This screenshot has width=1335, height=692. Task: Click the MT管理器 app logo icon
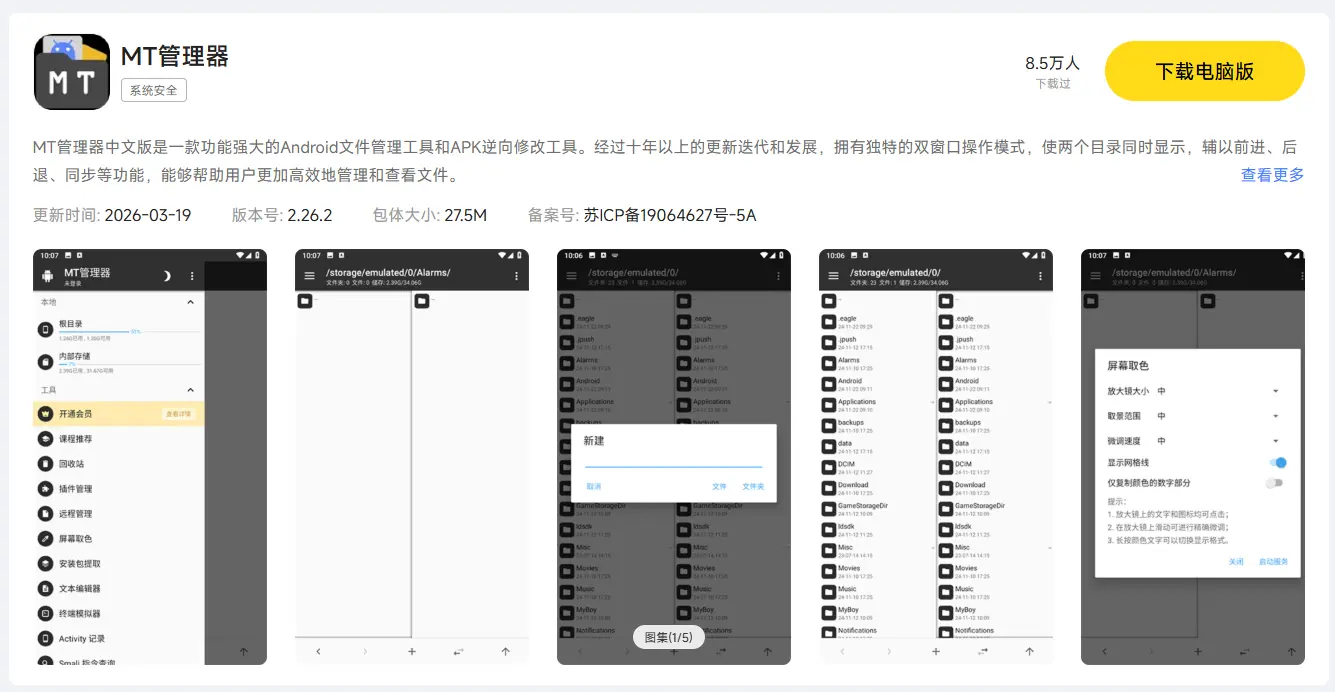pyautogui.click(x=71, y=72)
